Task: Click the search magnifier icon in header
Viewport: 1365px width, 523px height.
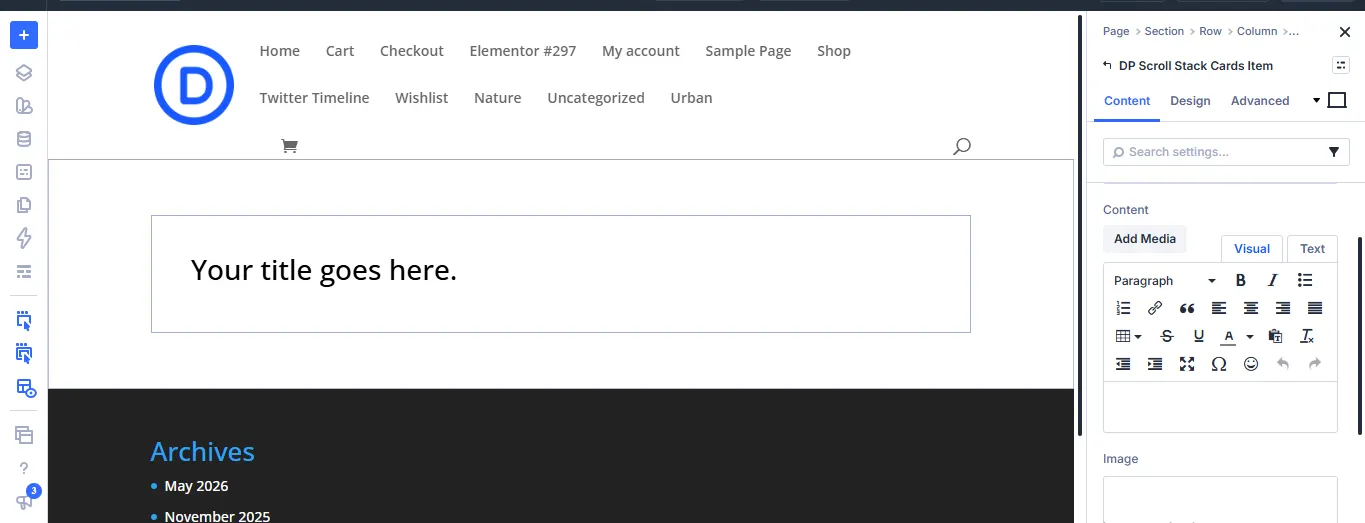Action: pyautogui.click(x=961, y=147)
